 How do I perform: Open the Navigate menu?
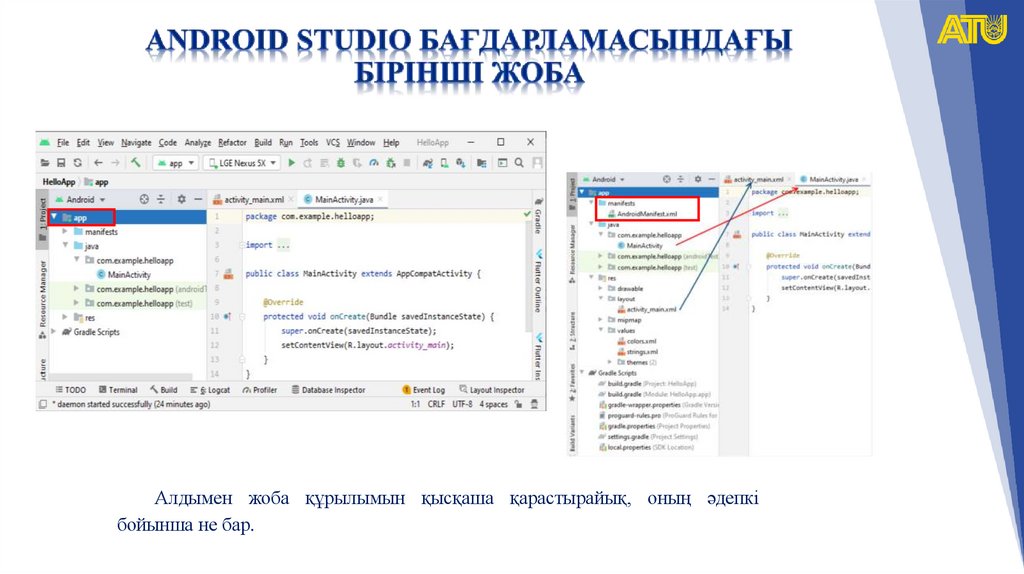pyautogui.click(x=136, y=142)
